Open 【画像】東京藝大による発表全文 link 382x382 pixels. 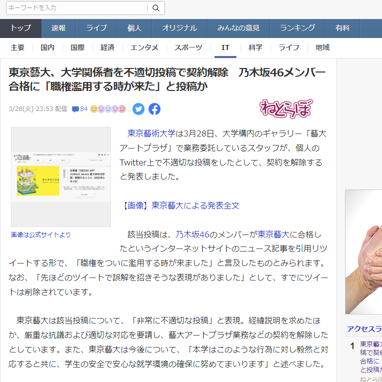tap(180, 206)
